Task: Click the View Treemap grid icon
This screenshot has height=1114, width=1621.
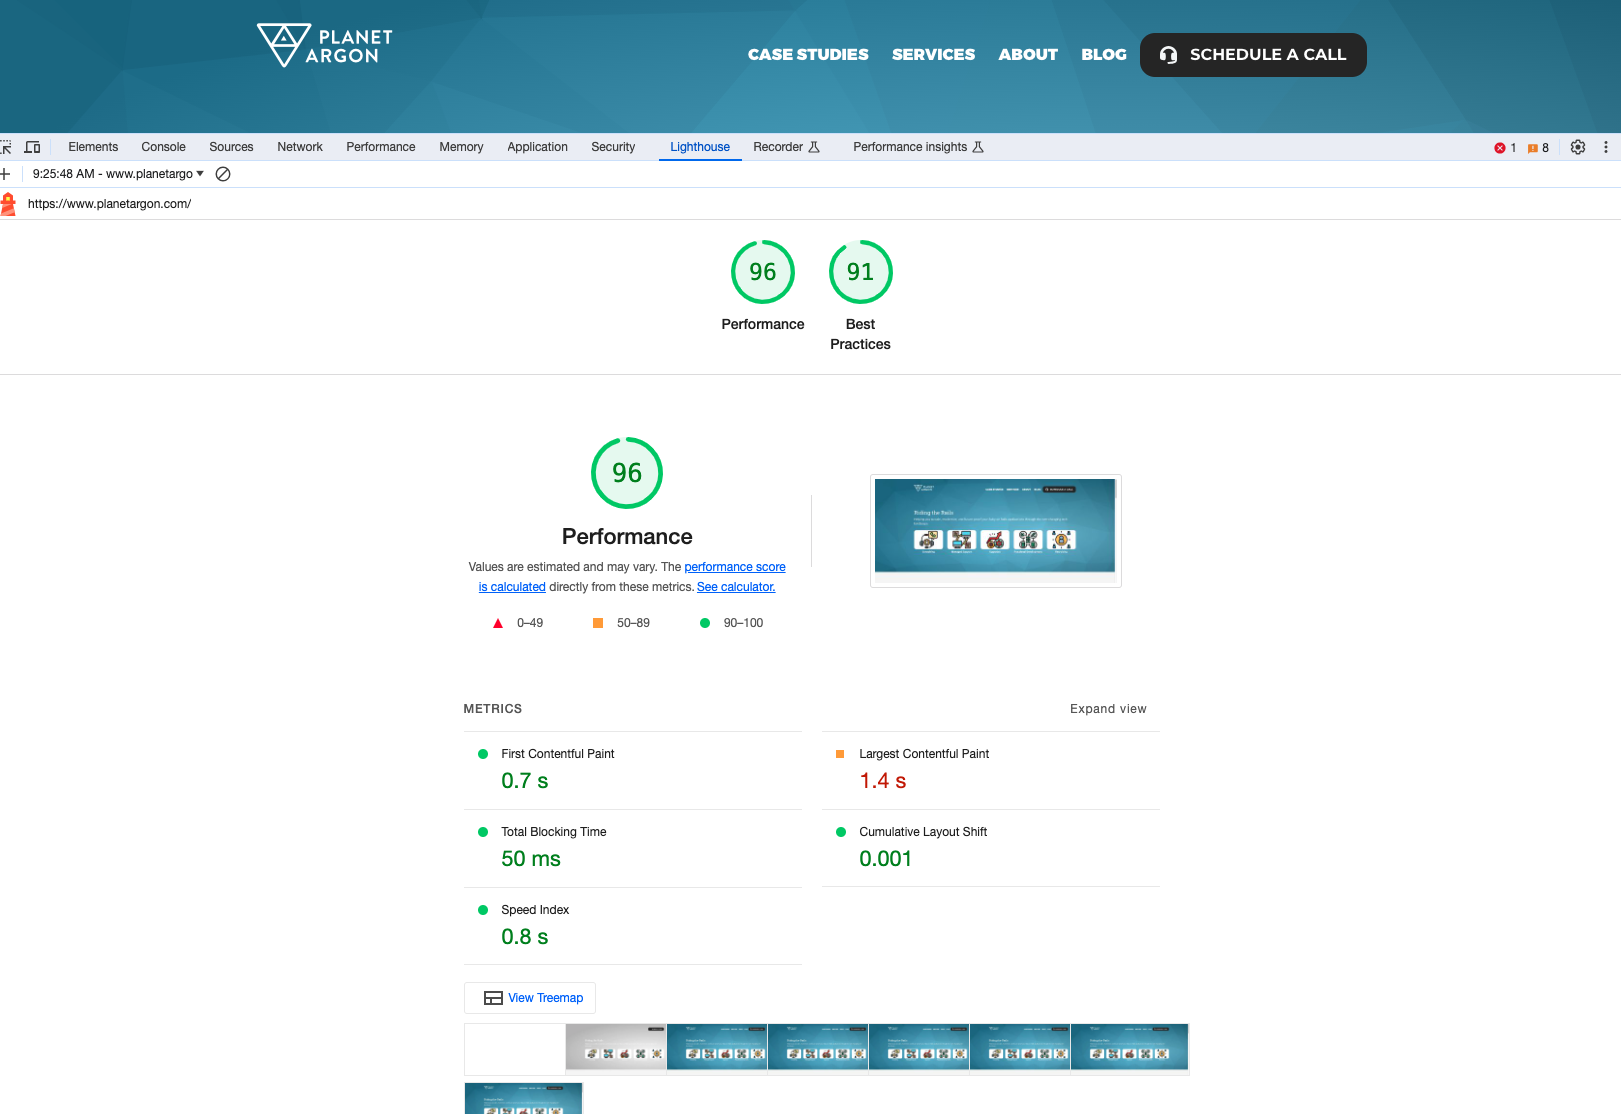Action: coord(493,998)
